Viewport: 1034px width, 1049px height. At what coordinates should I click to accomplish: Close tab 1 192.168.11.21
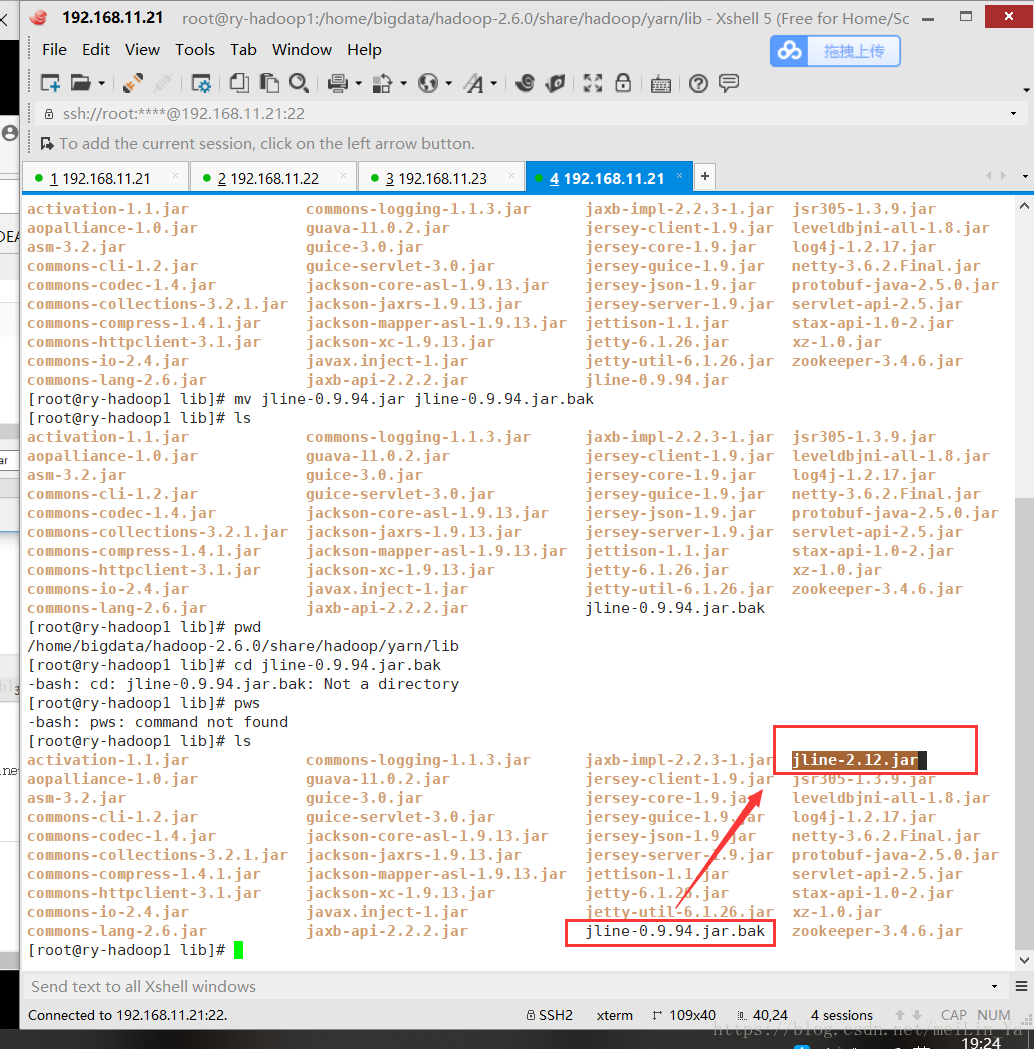[x=175, y=176]
